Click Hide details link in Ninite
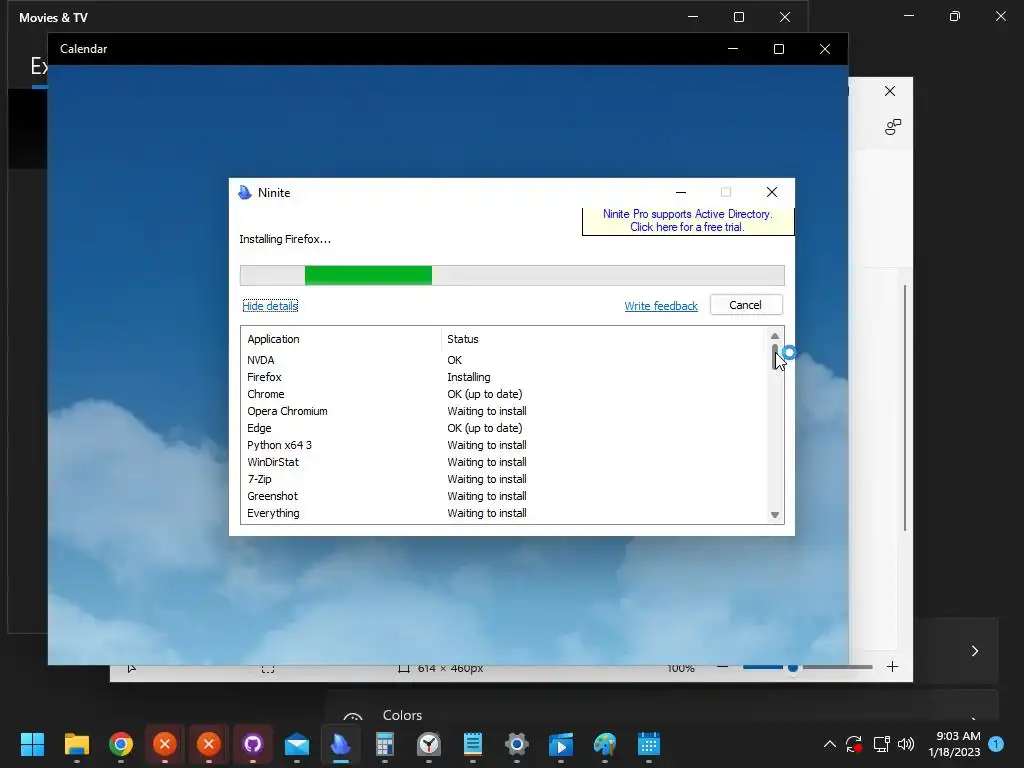 pos(270,306)
